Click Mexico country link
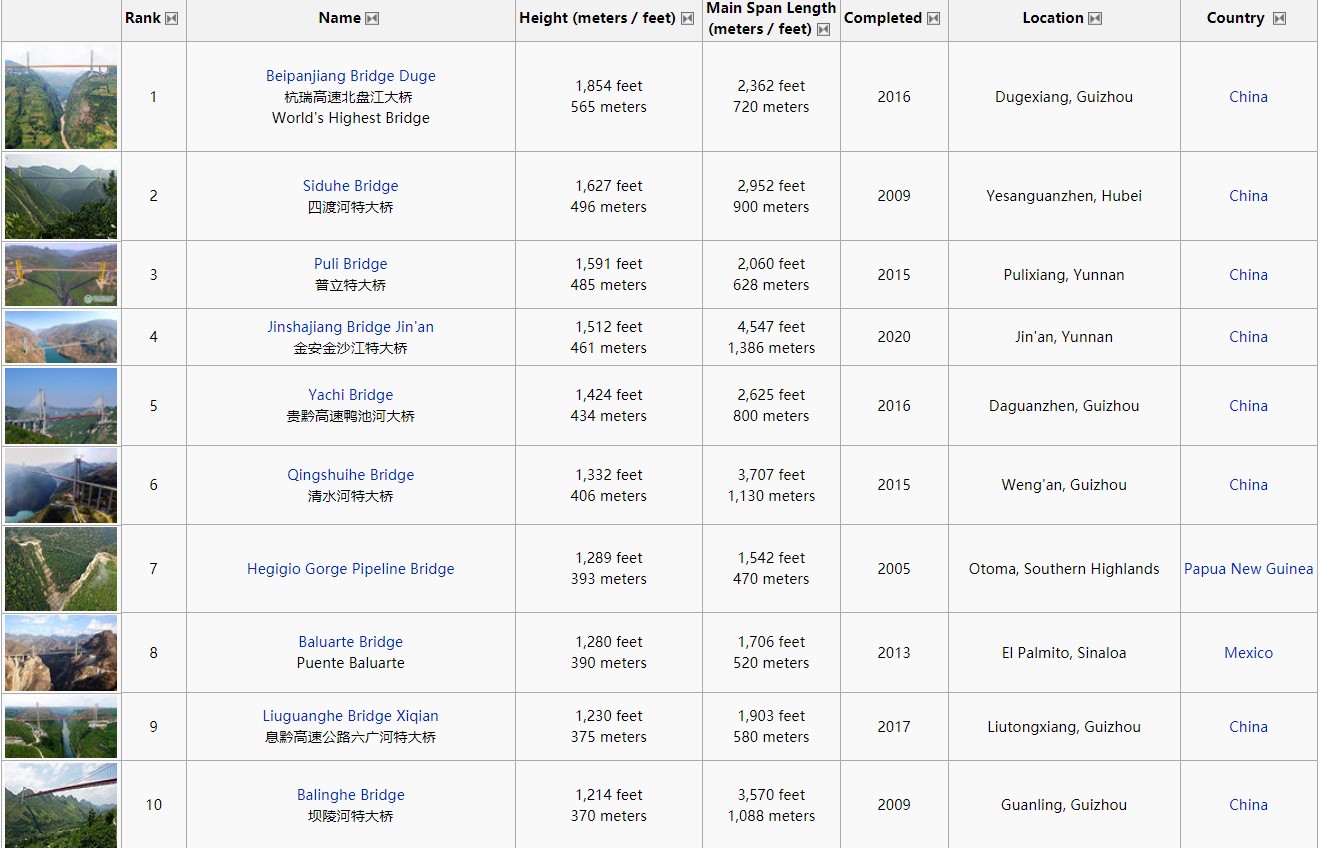1320x848 pixels. pos(1249,653)
